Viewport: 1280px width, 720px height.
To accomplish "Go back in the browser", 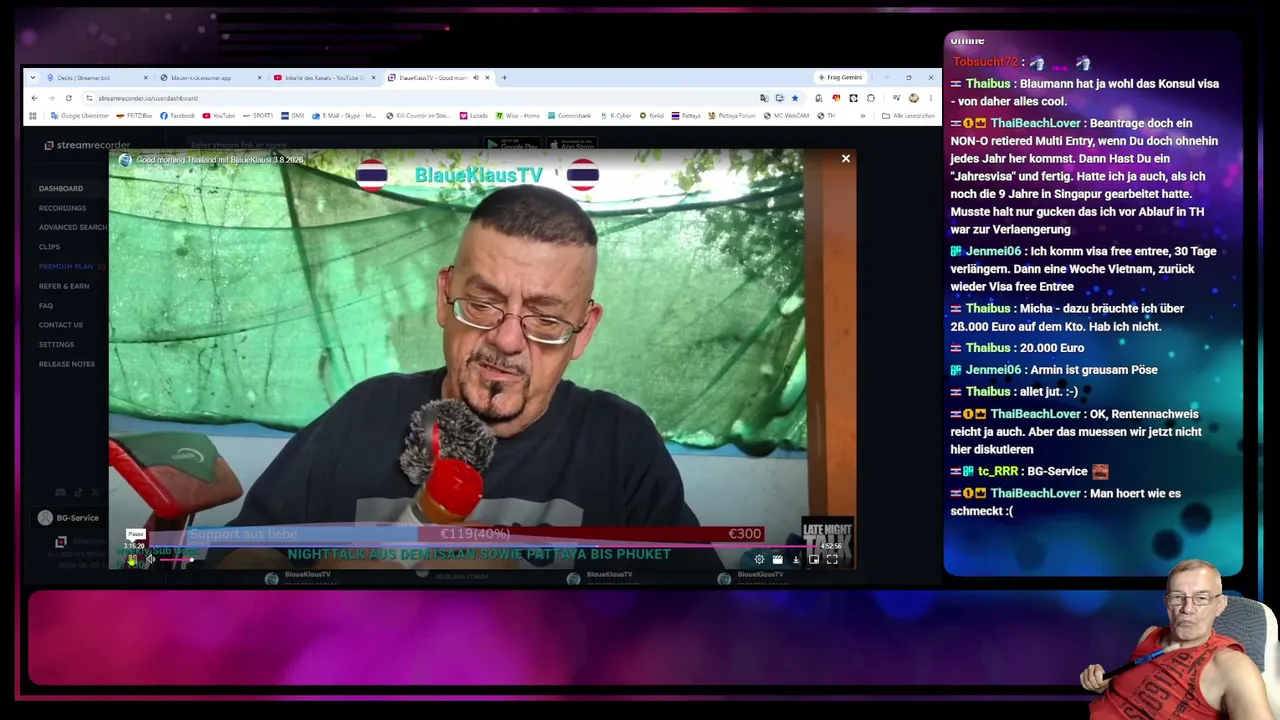I will 34,98.
